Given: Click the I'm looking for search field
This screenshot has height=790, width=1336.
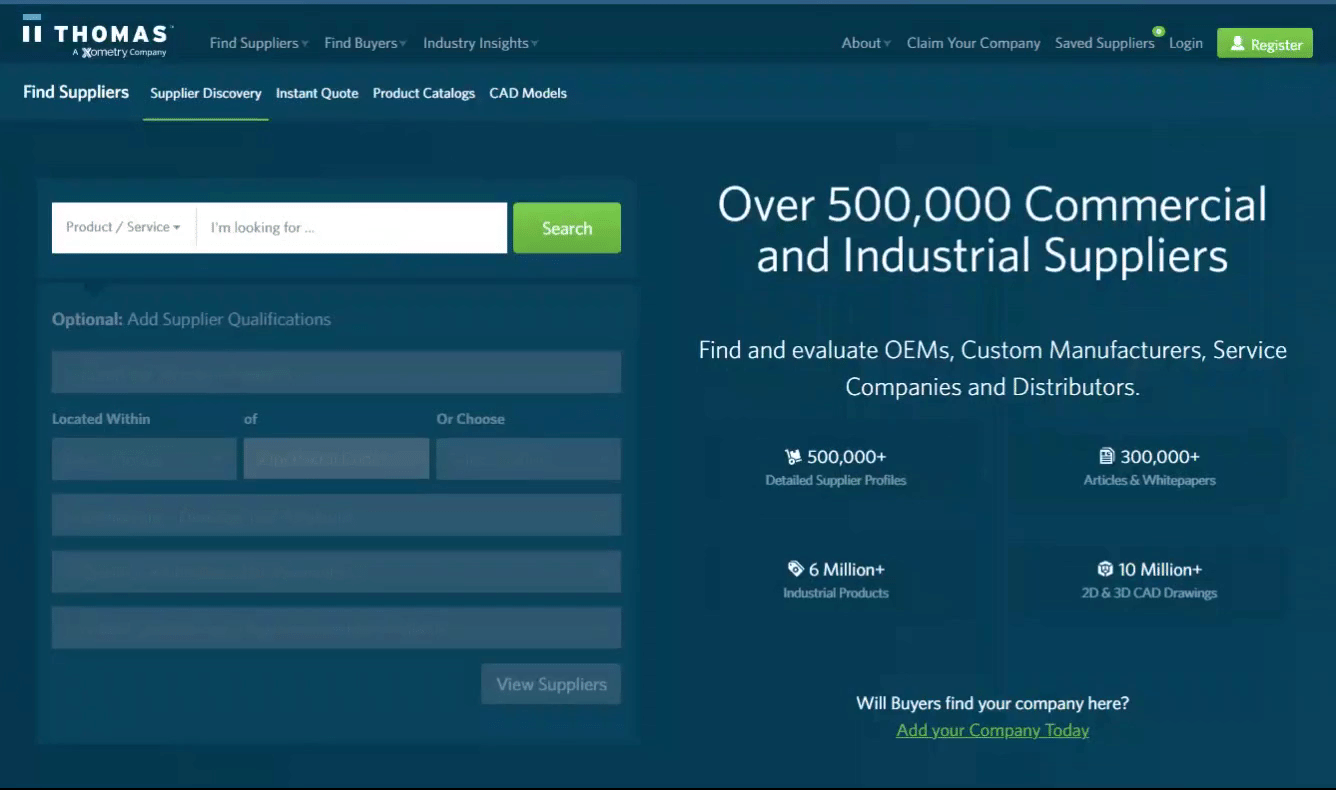Looking at the screenshot, I should coord(352,228).
